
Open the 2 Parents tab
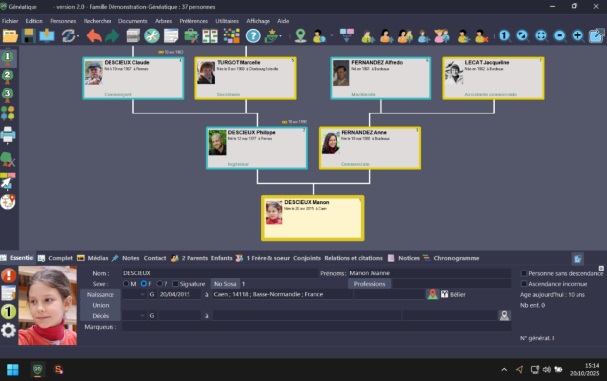pyautogui.click(x=190, y=258)
